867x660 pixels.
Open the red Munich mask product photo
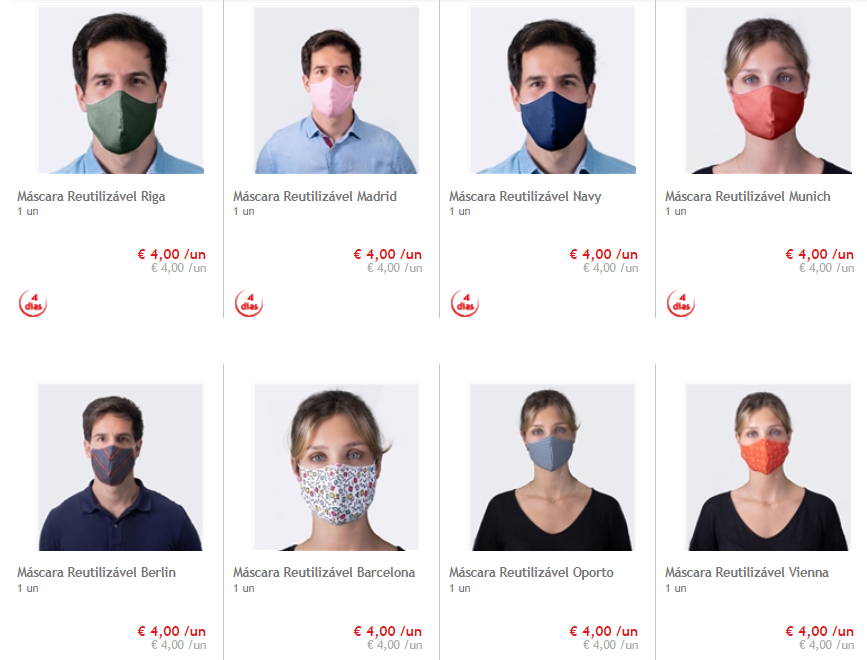coord(769,90)
